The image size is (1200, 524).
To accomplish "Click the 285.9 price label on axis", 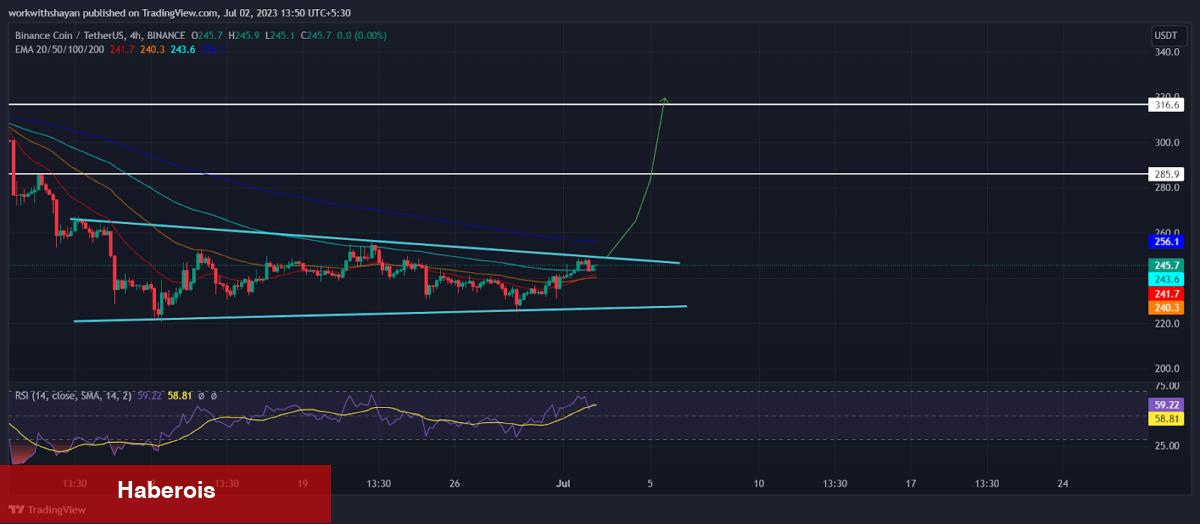I will (x=1166, y=174).
